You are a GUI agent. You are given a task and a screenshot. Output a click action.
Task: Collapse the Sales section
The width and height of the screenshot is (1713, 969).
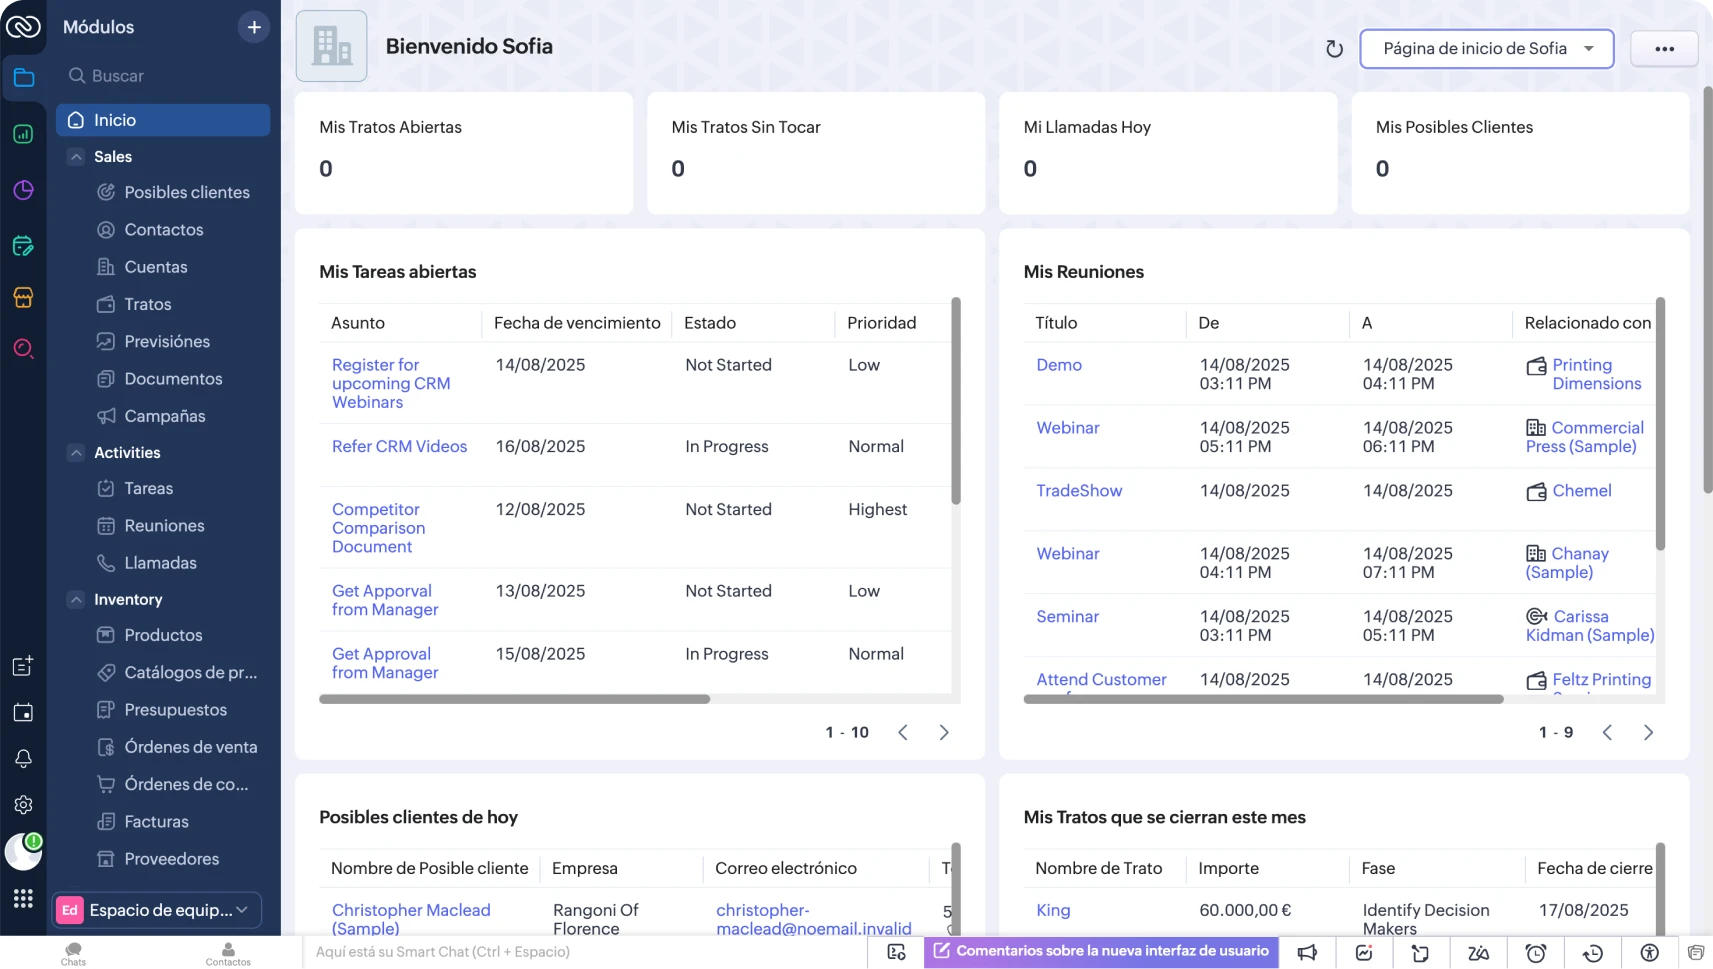76,157
